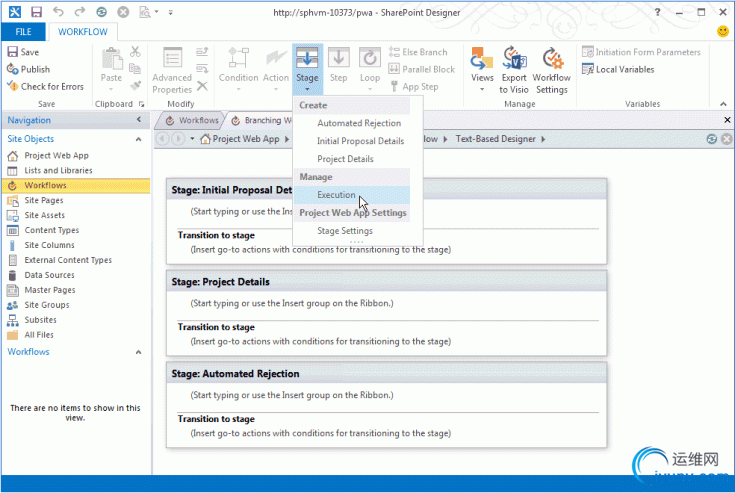The width and height of the screenshot is (735, 493).
Task: Open Project Web App in Site Objects
Action: tap(56, 156)
